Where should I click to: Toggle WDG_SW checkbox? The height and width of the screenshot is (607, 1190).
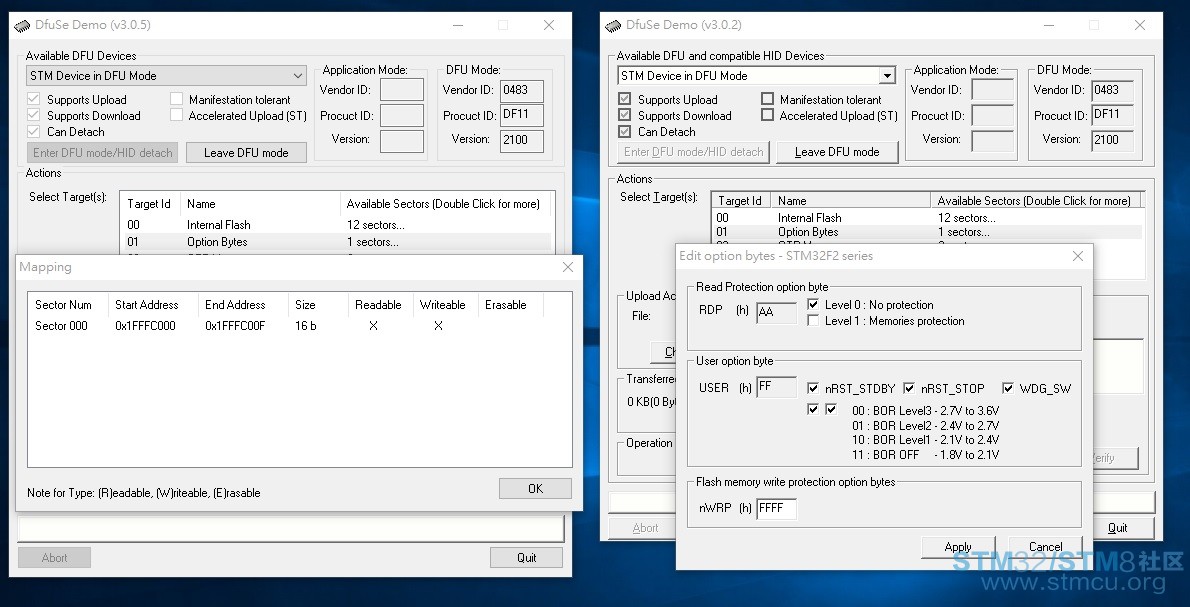(x=1008, y=388)
